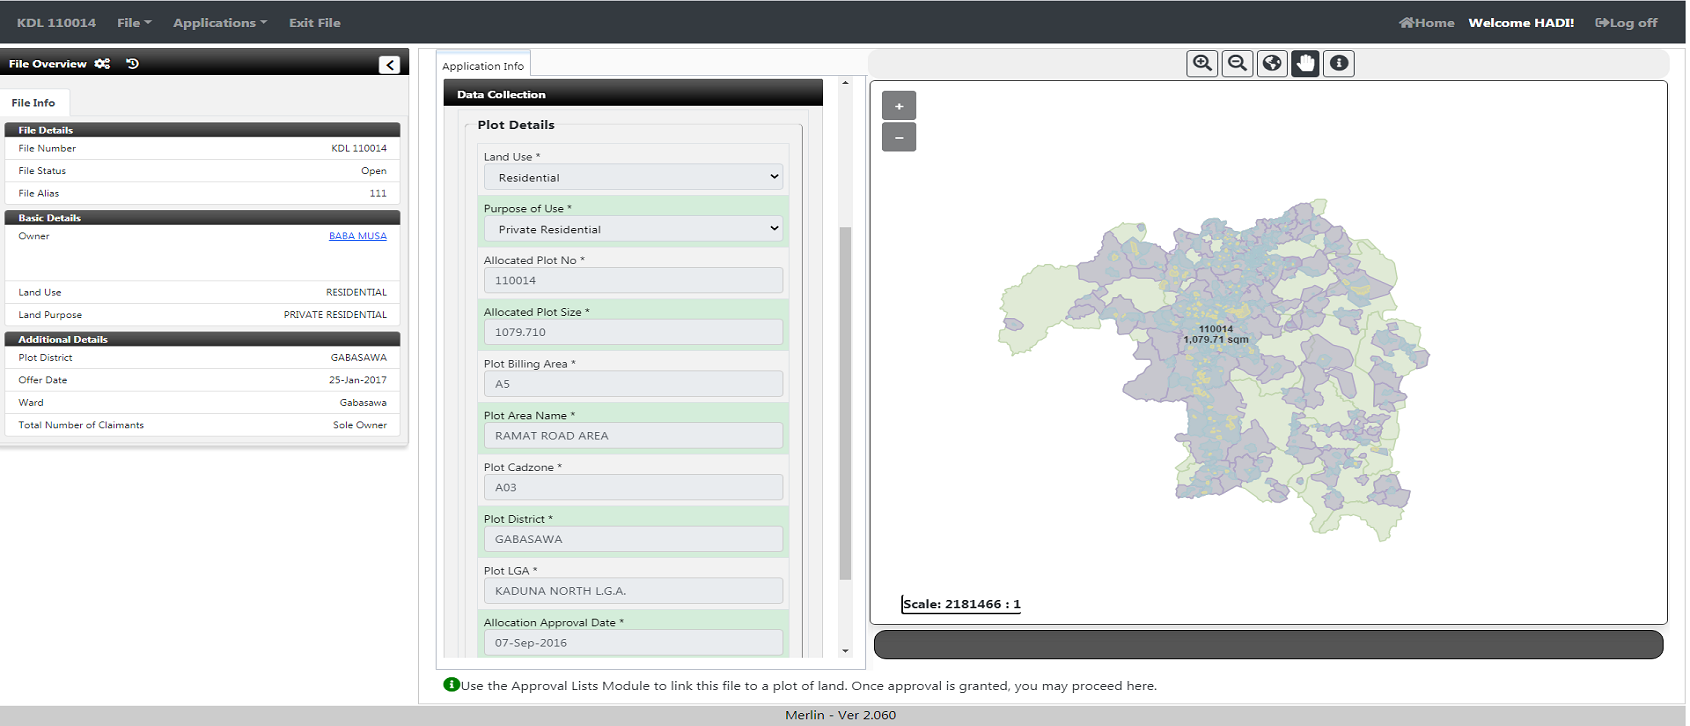Zoom the map out with minus button
The image size is (1690, 726).
tap(899, 137)
